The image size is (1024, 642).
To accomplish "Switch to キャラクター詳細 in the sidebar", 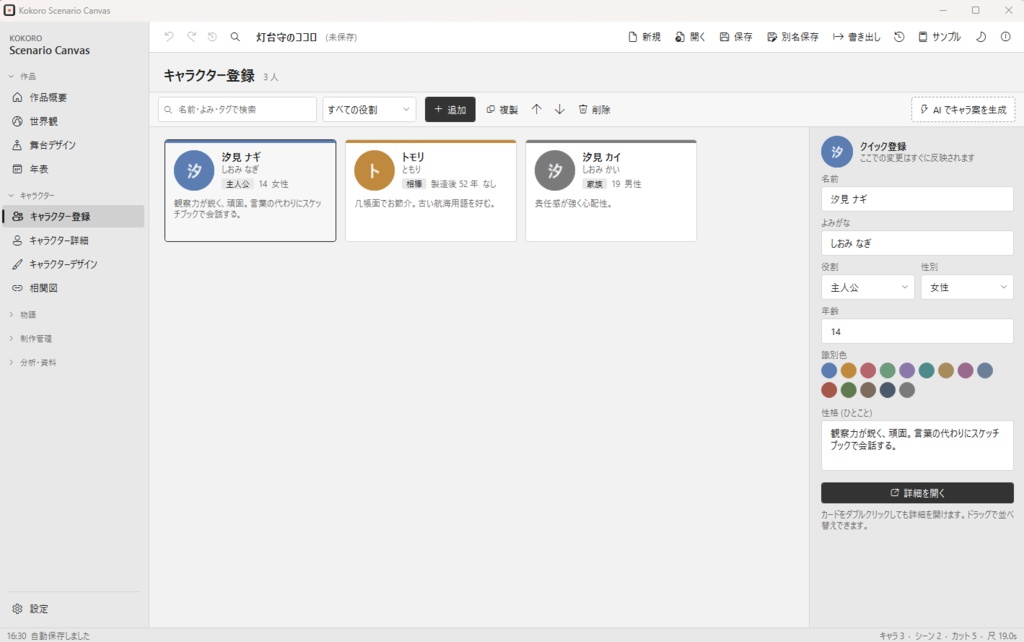I will point(72,240).
